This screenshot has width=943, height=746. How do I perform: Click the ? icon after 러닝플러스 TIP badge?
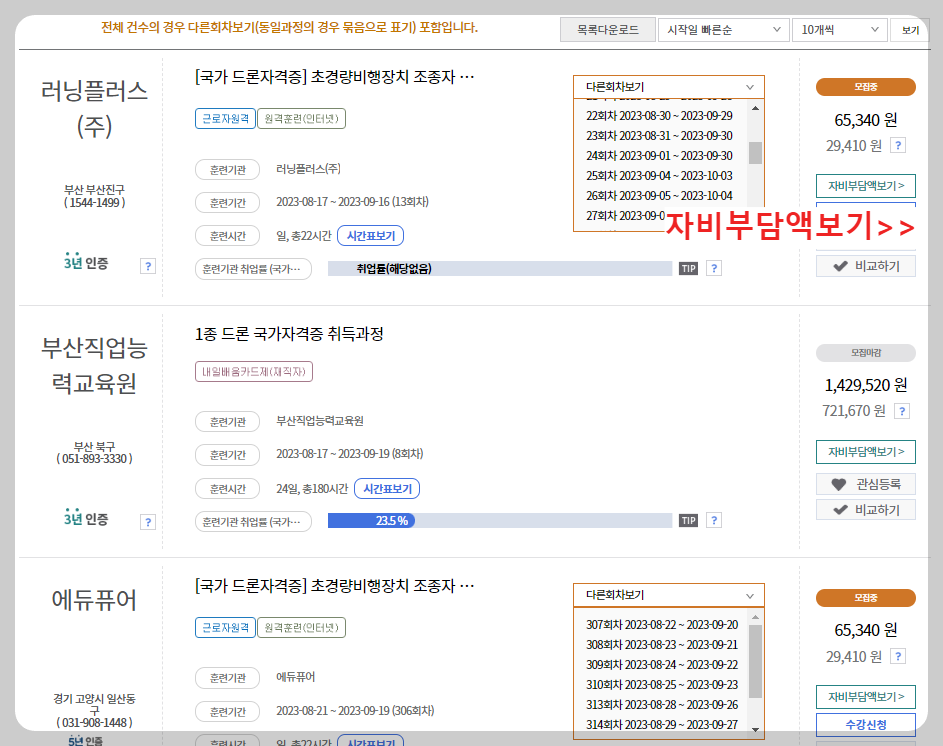tap(714, 267)
